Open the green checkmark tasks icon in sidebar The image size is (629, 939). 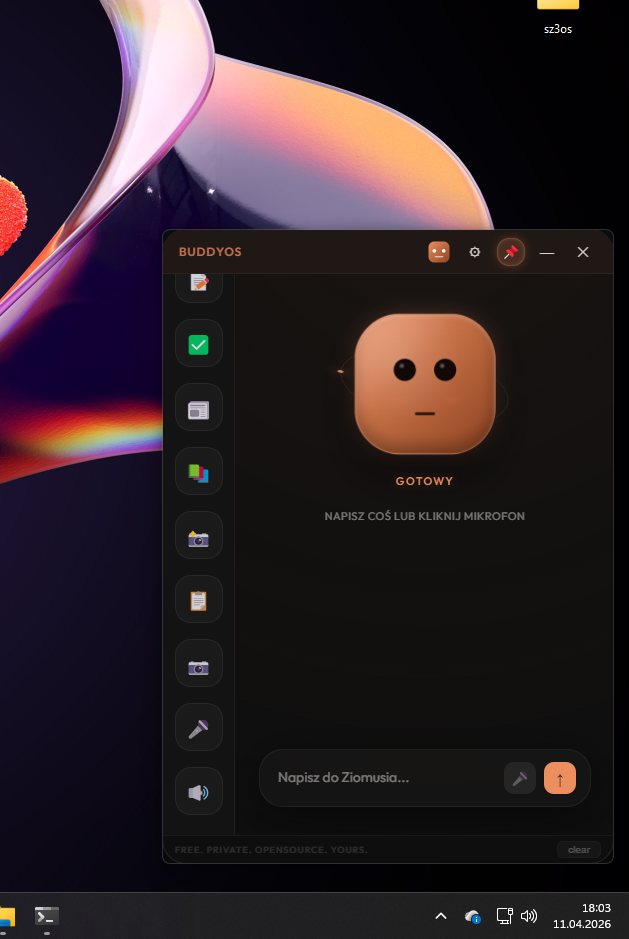(198, 345)
